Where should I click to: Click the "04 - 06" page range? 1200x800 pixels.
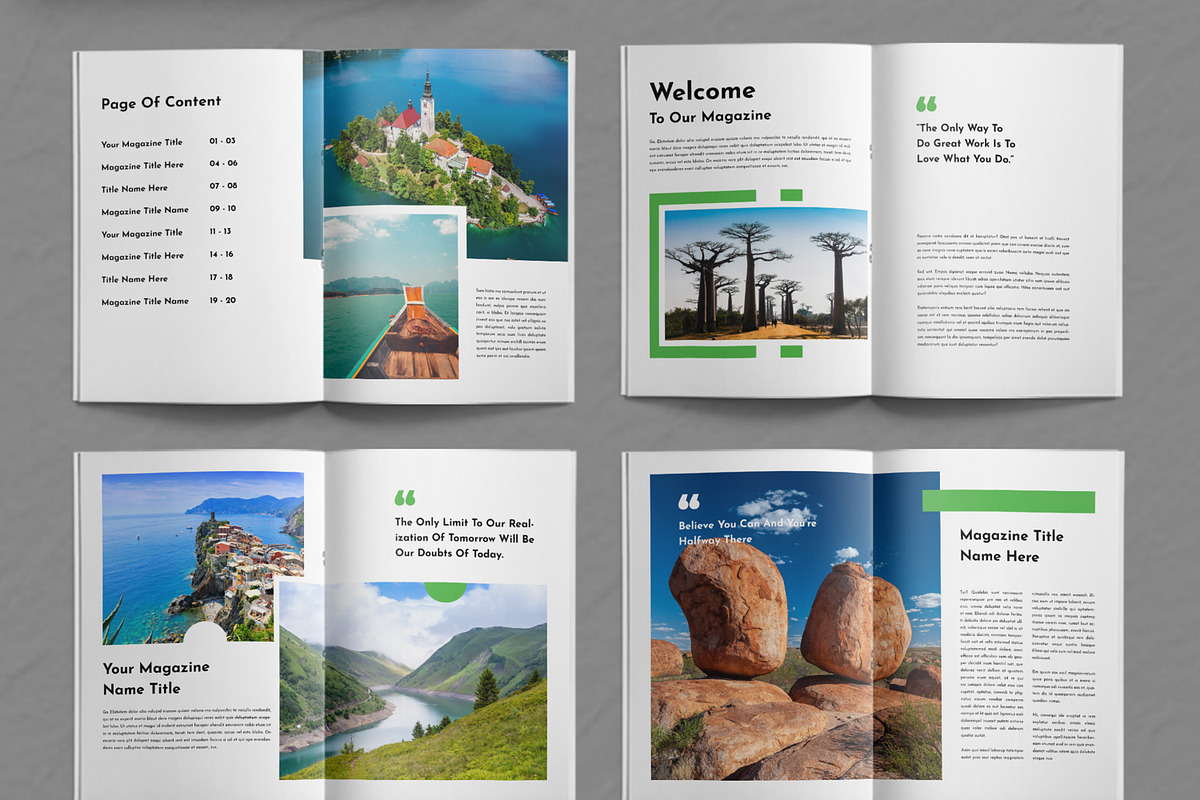coord(223,163)
